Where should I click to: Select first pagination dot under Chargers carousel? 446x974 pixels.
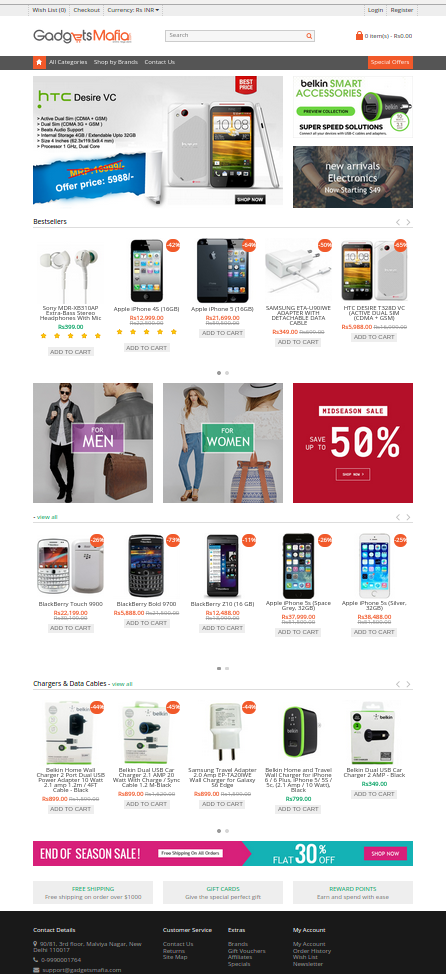(x=219, y=831)
